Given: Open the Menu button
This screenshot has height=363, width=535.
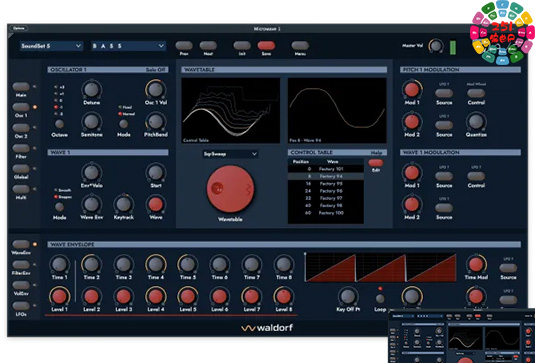Looking at the screenshot, I should (300, 46).
